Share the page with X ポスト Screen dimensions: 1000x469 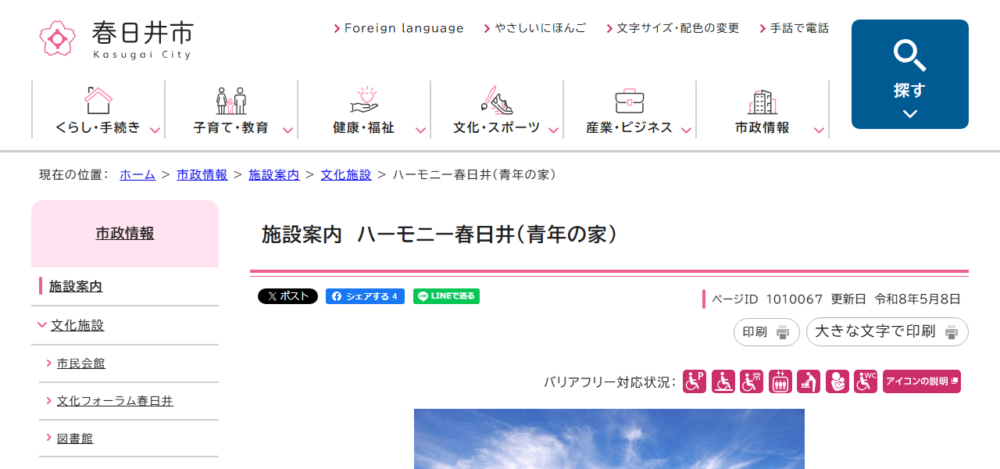[x=288, y=296]
